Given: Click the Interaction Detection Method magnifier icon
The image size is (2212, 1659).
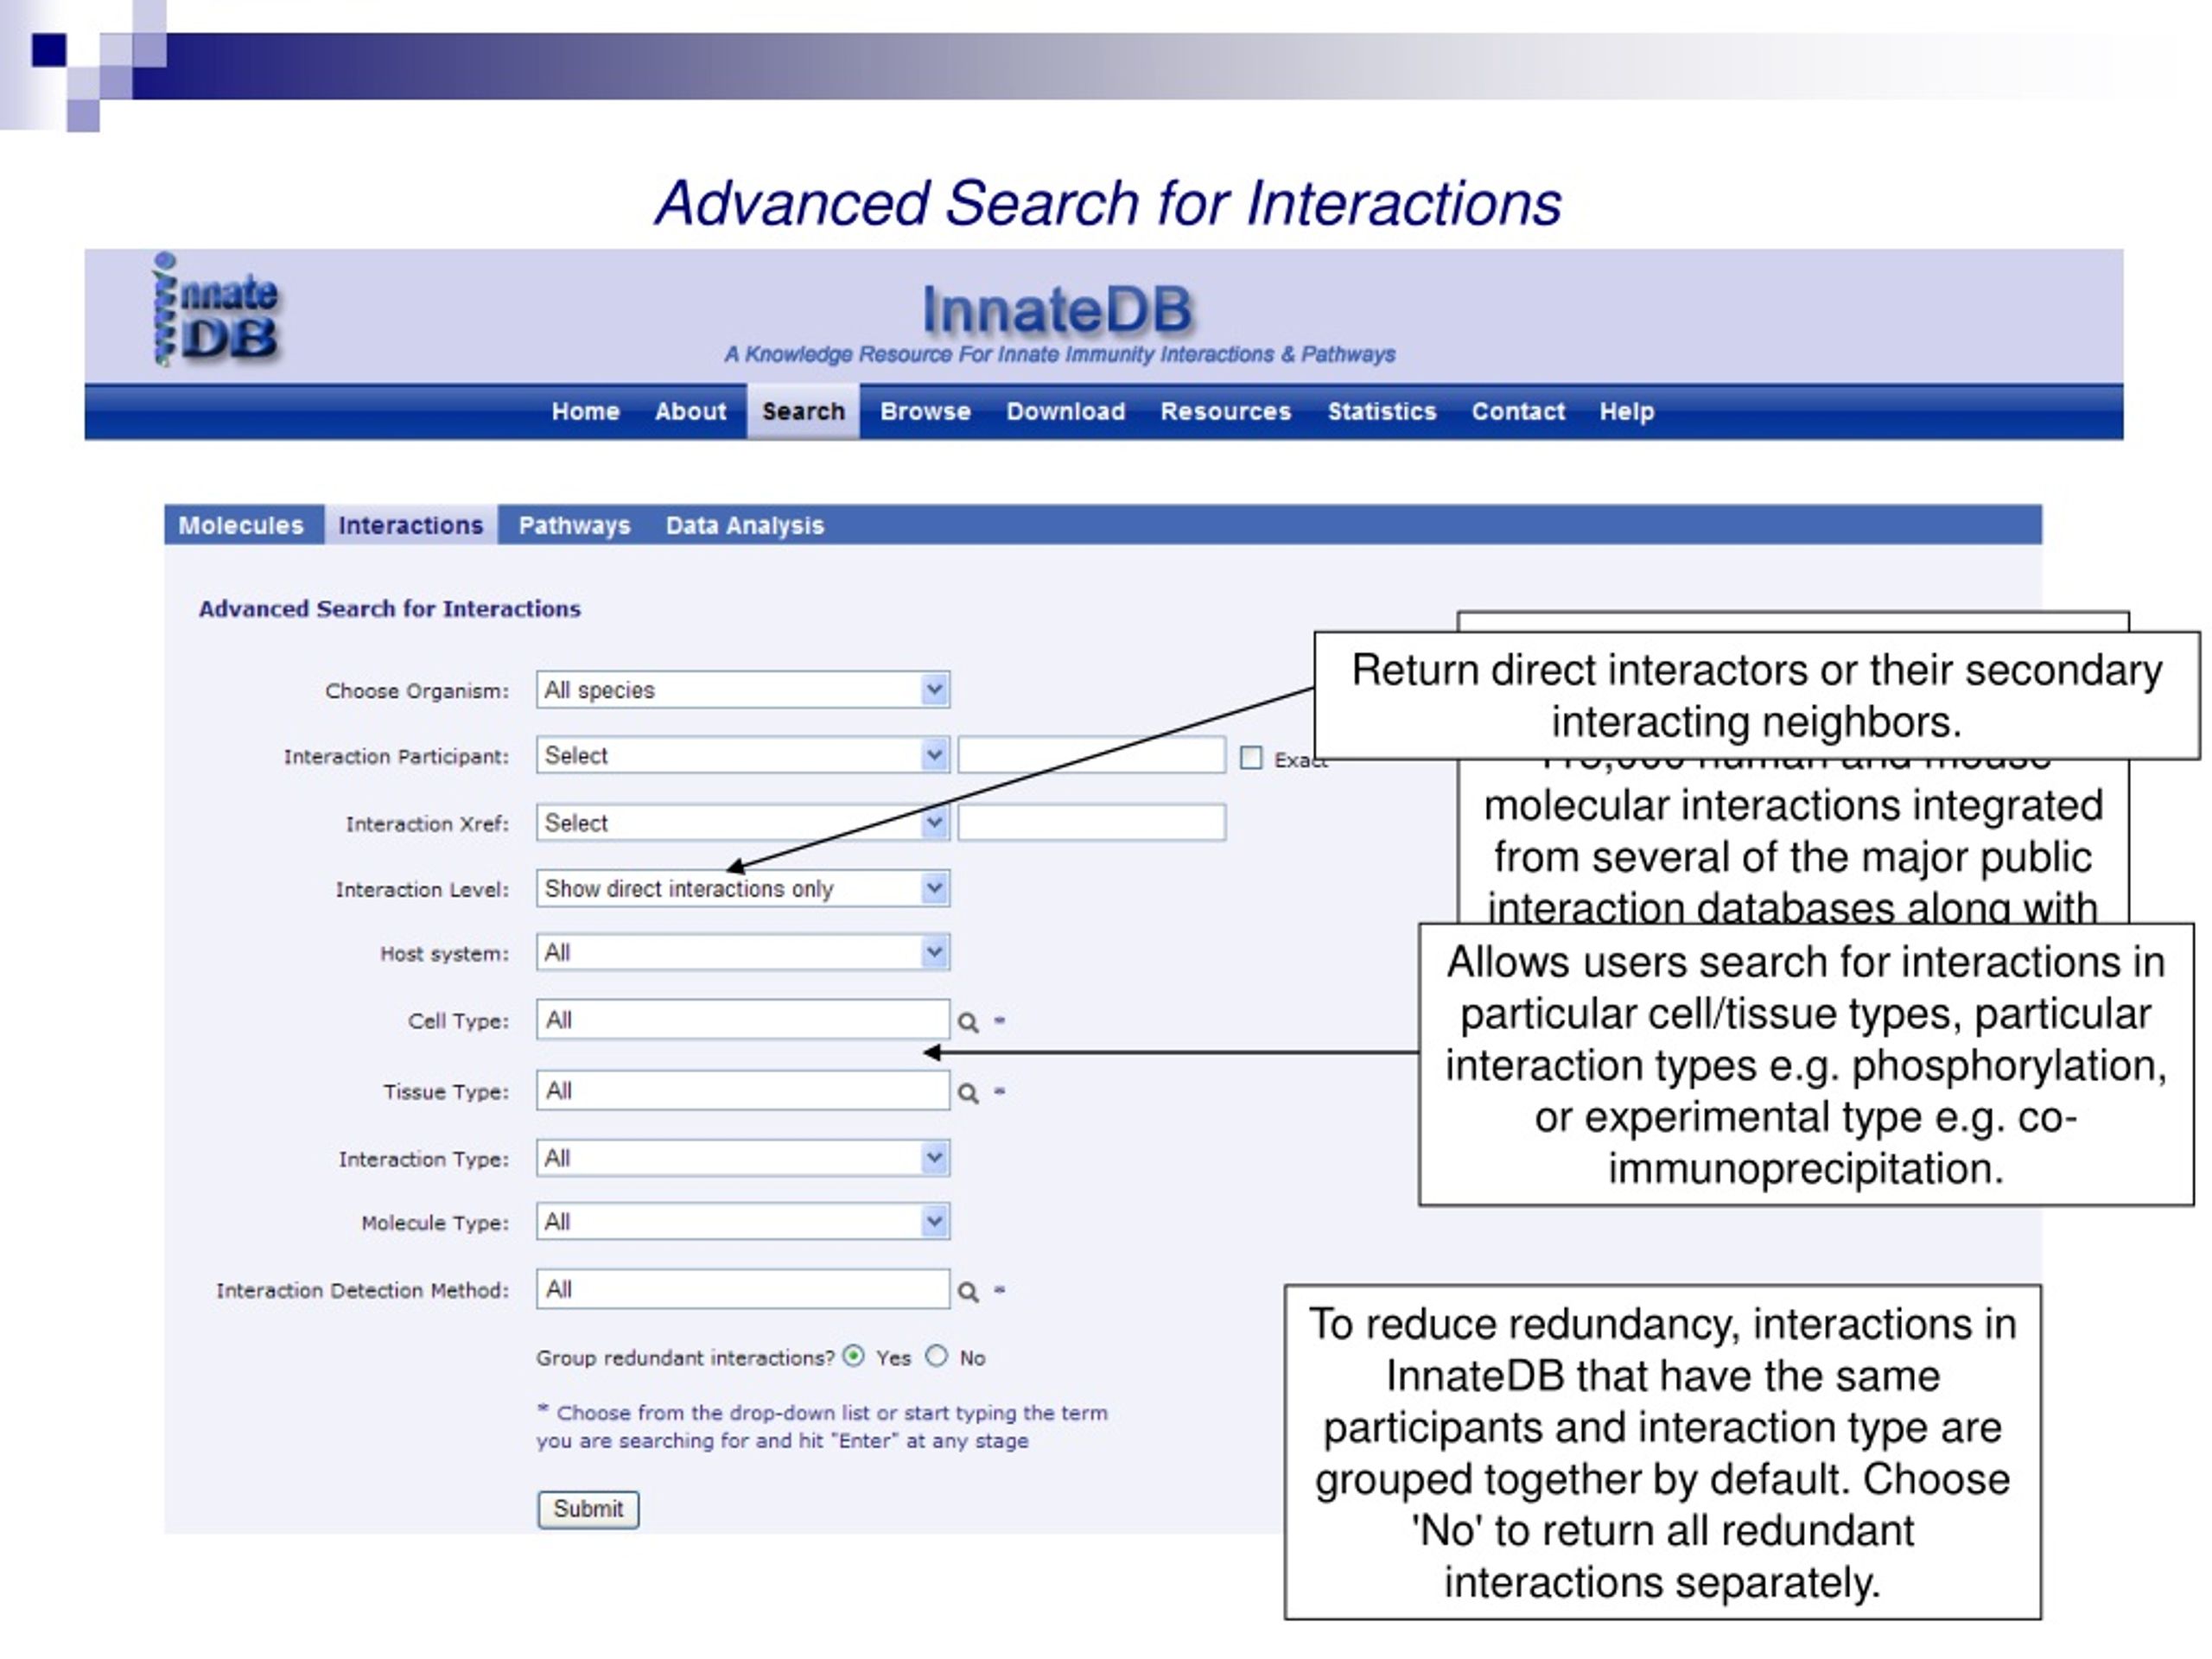Looking at the screenshot, I should [968, 1292].
